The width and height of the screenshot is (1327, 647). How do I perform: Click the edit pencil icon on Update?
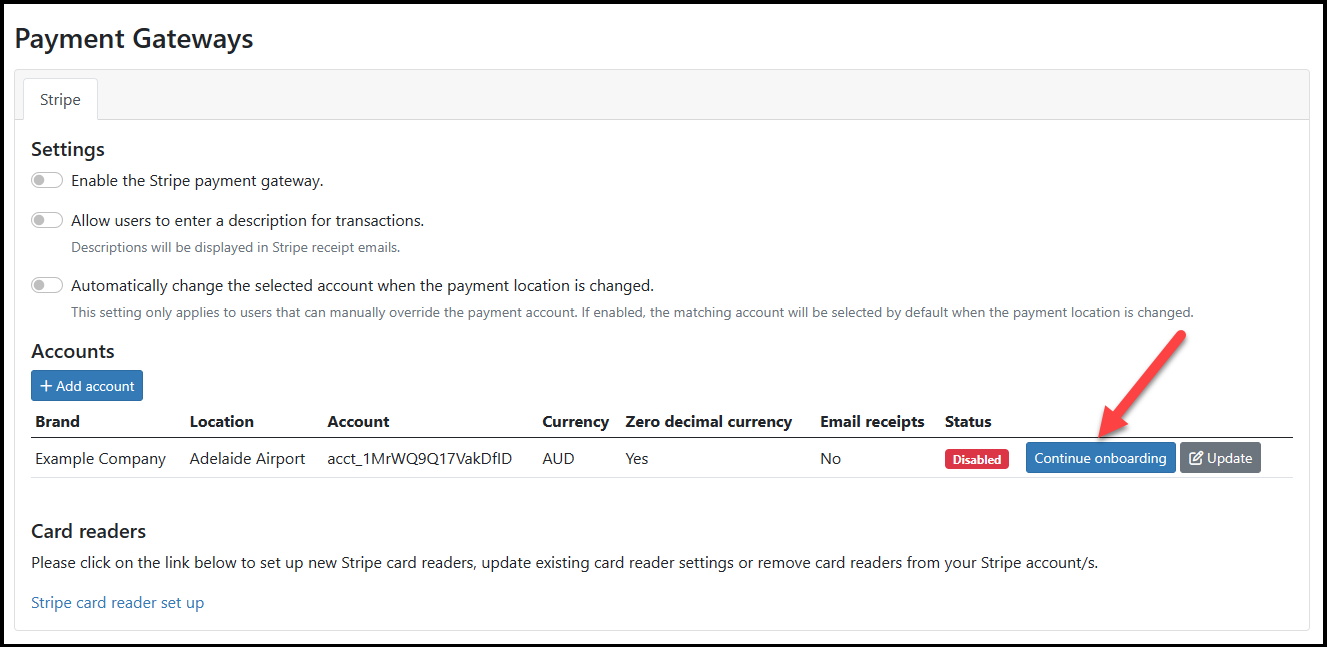1196,458
